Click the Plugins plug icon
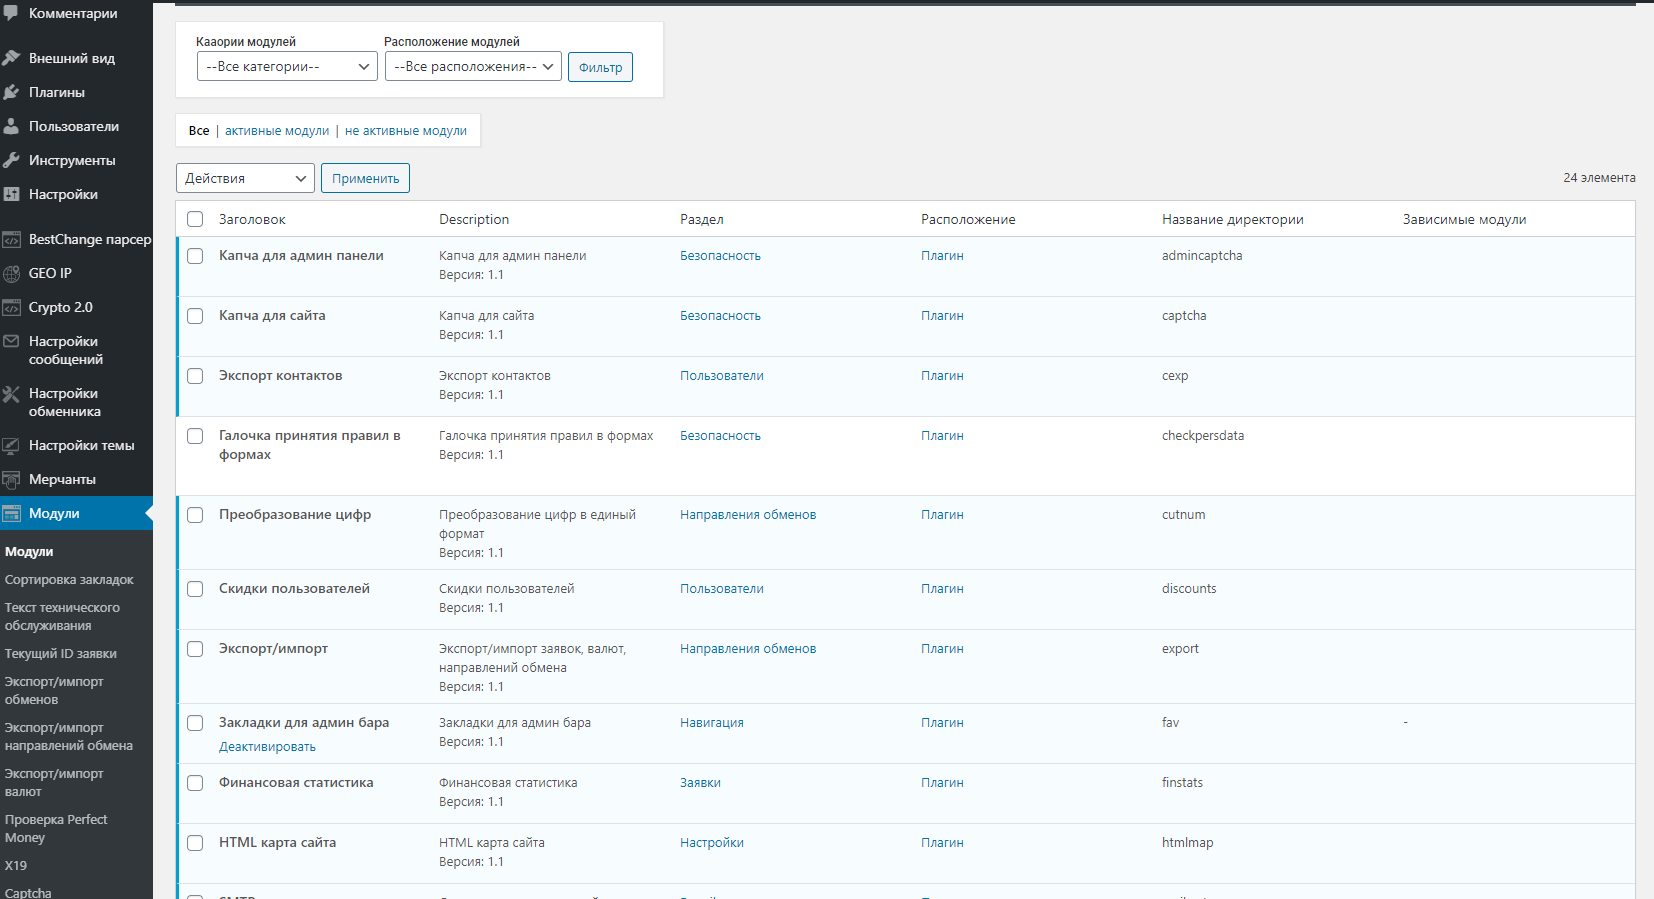 [x=12, y=92]
